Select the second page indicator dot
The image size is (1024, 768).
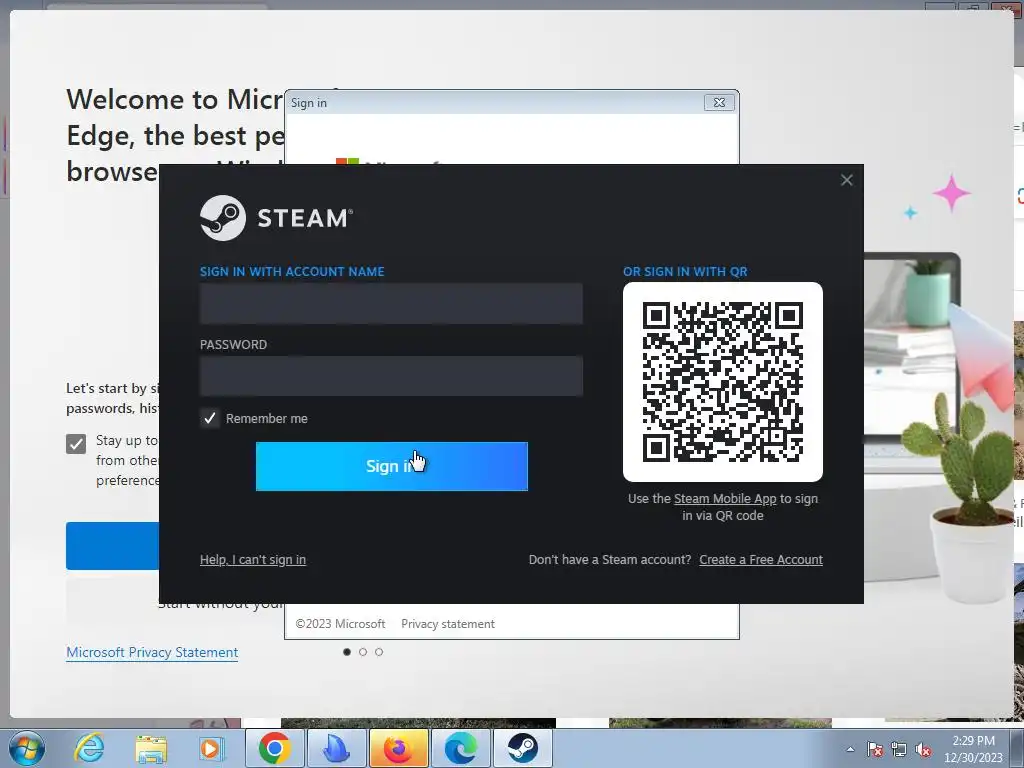[x=363, y=652]
